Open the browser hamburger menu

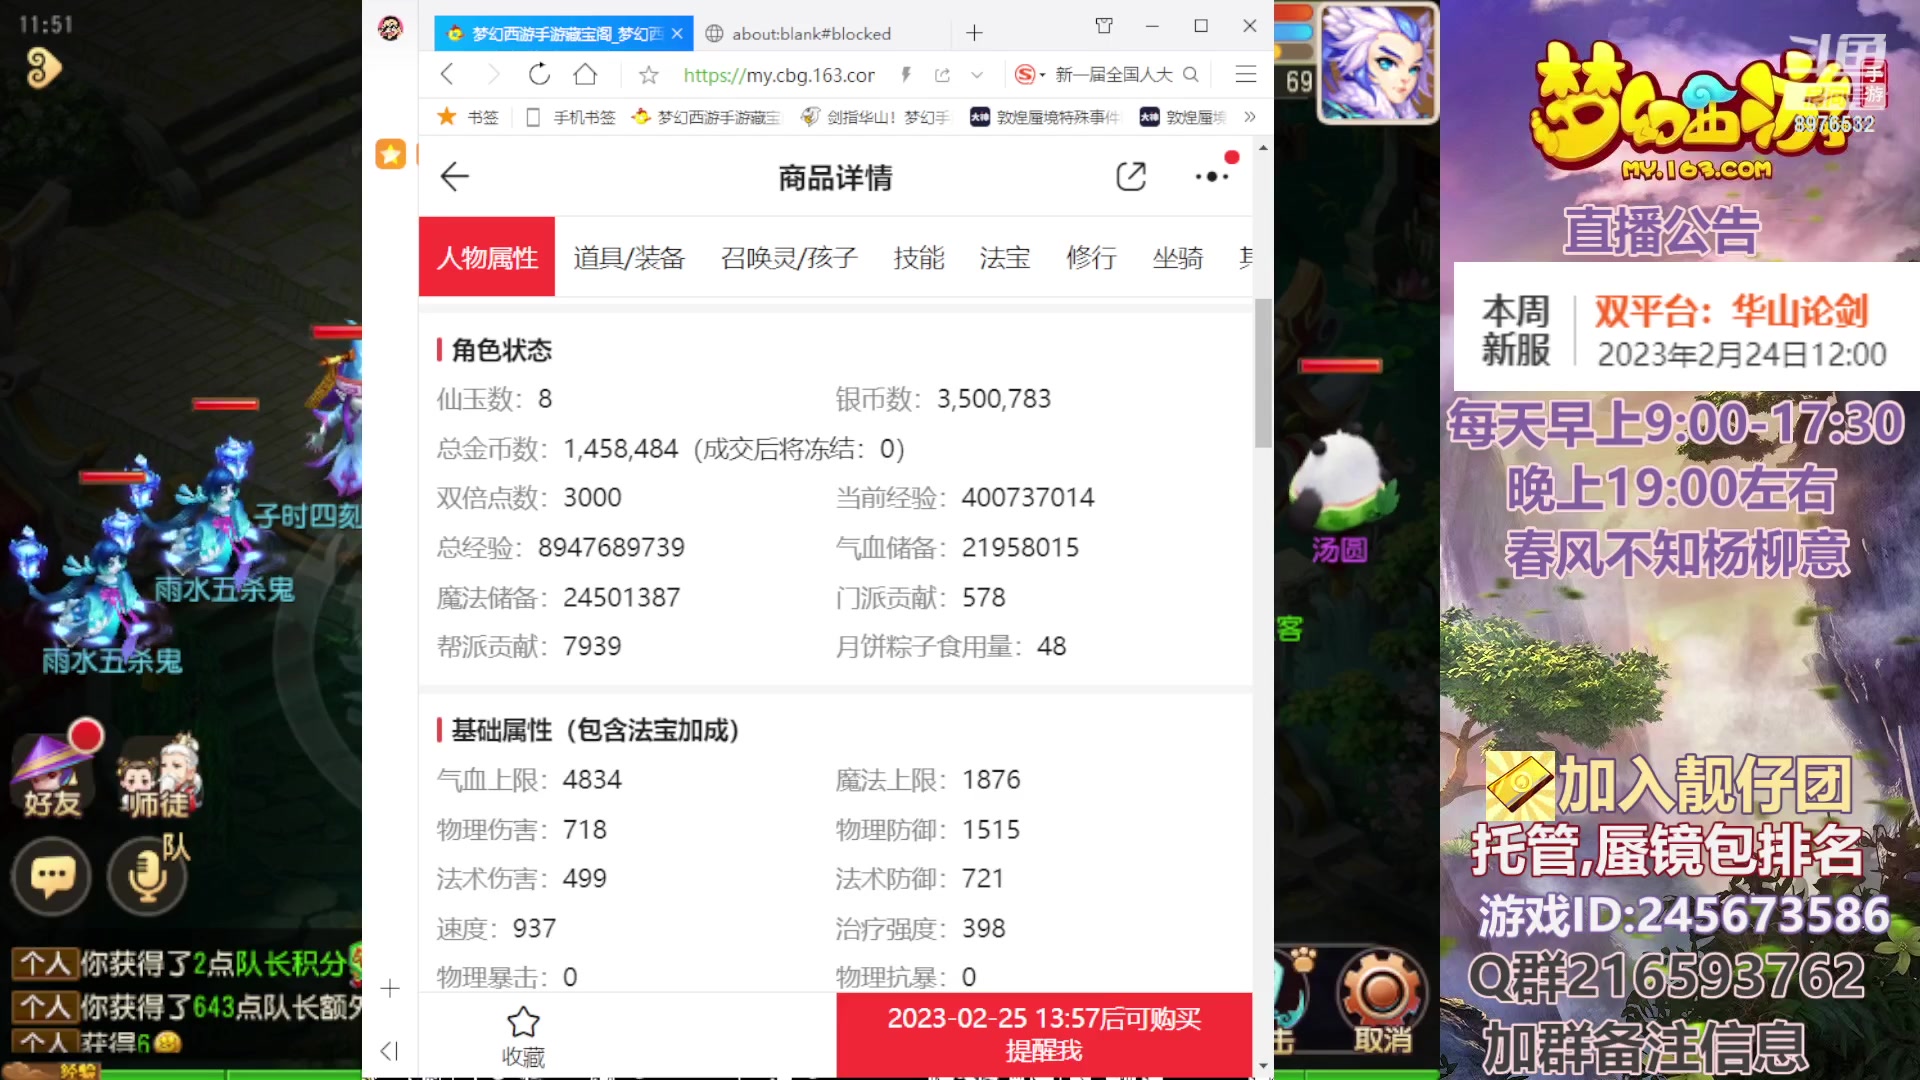pyautogui.click(x=1245, y=74)
